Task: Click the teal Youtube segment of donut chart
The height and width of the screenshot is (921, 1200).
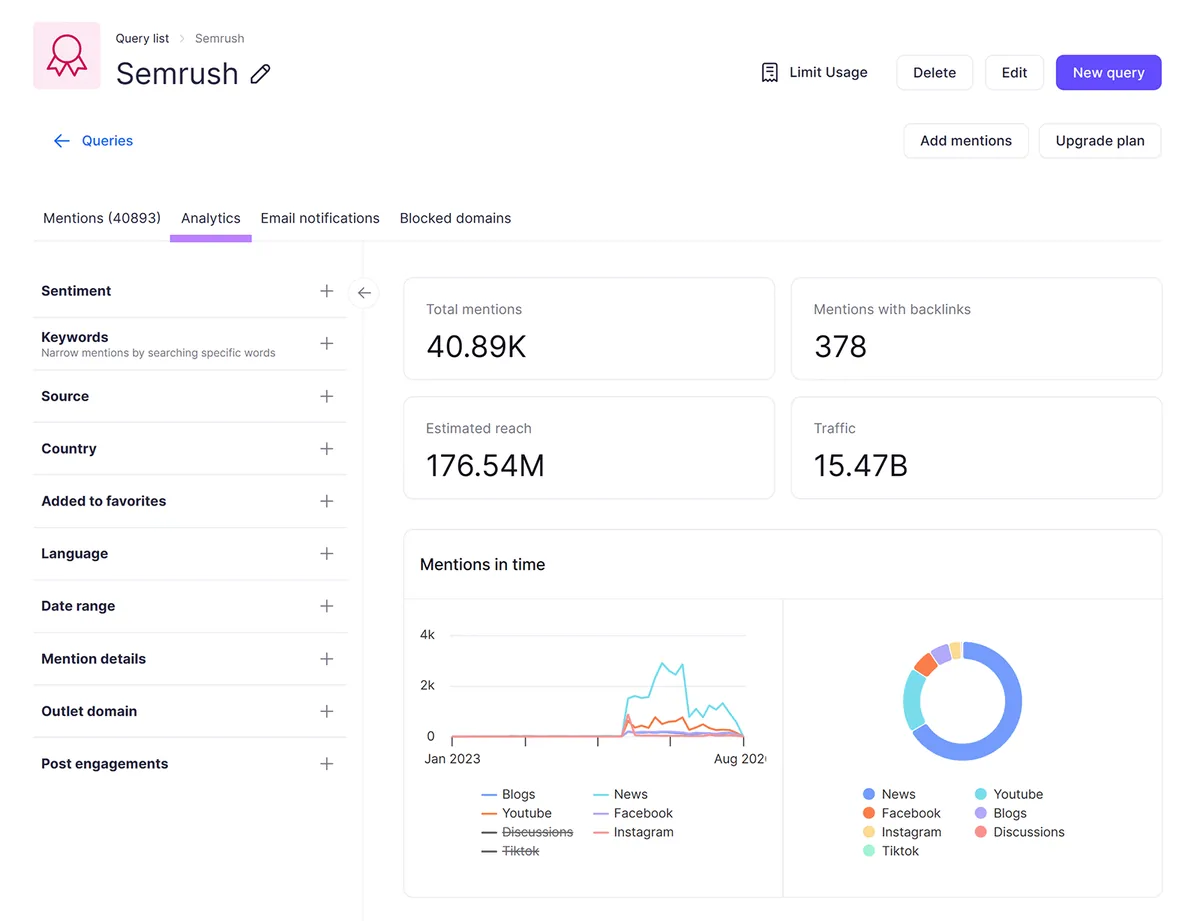Action: click(x=912, y=700)
